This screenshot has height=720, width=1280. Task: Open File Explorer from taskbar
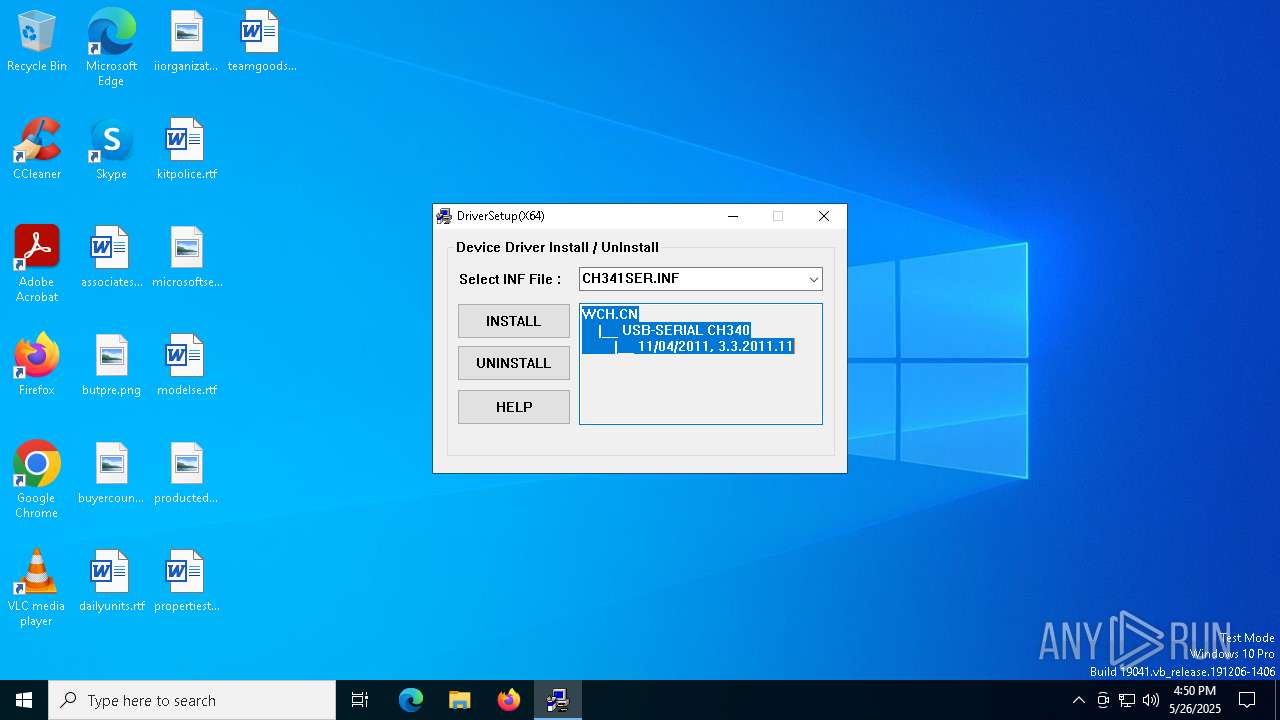[x=460, y=700]
